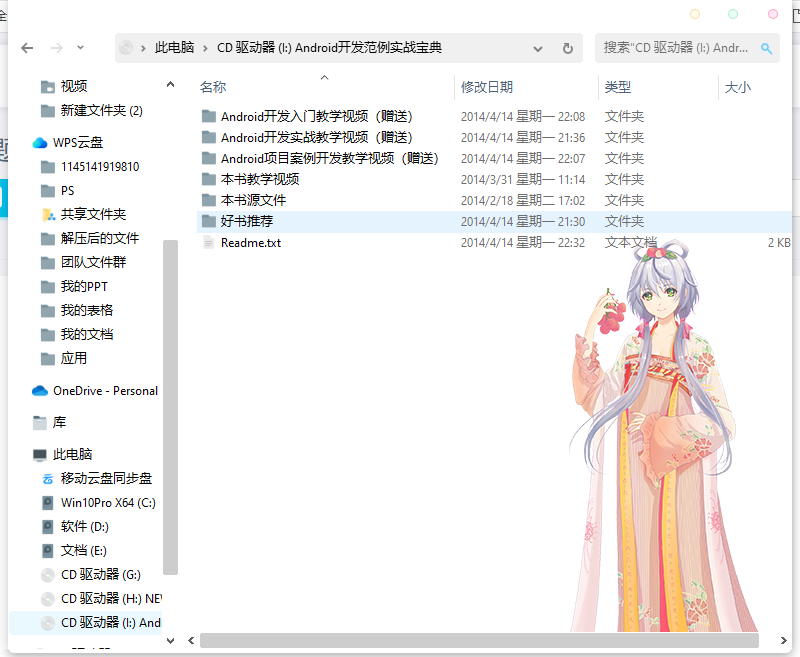Sort by the 大小 column header
The width and height of the screenshot is (800, 657).
738,87
